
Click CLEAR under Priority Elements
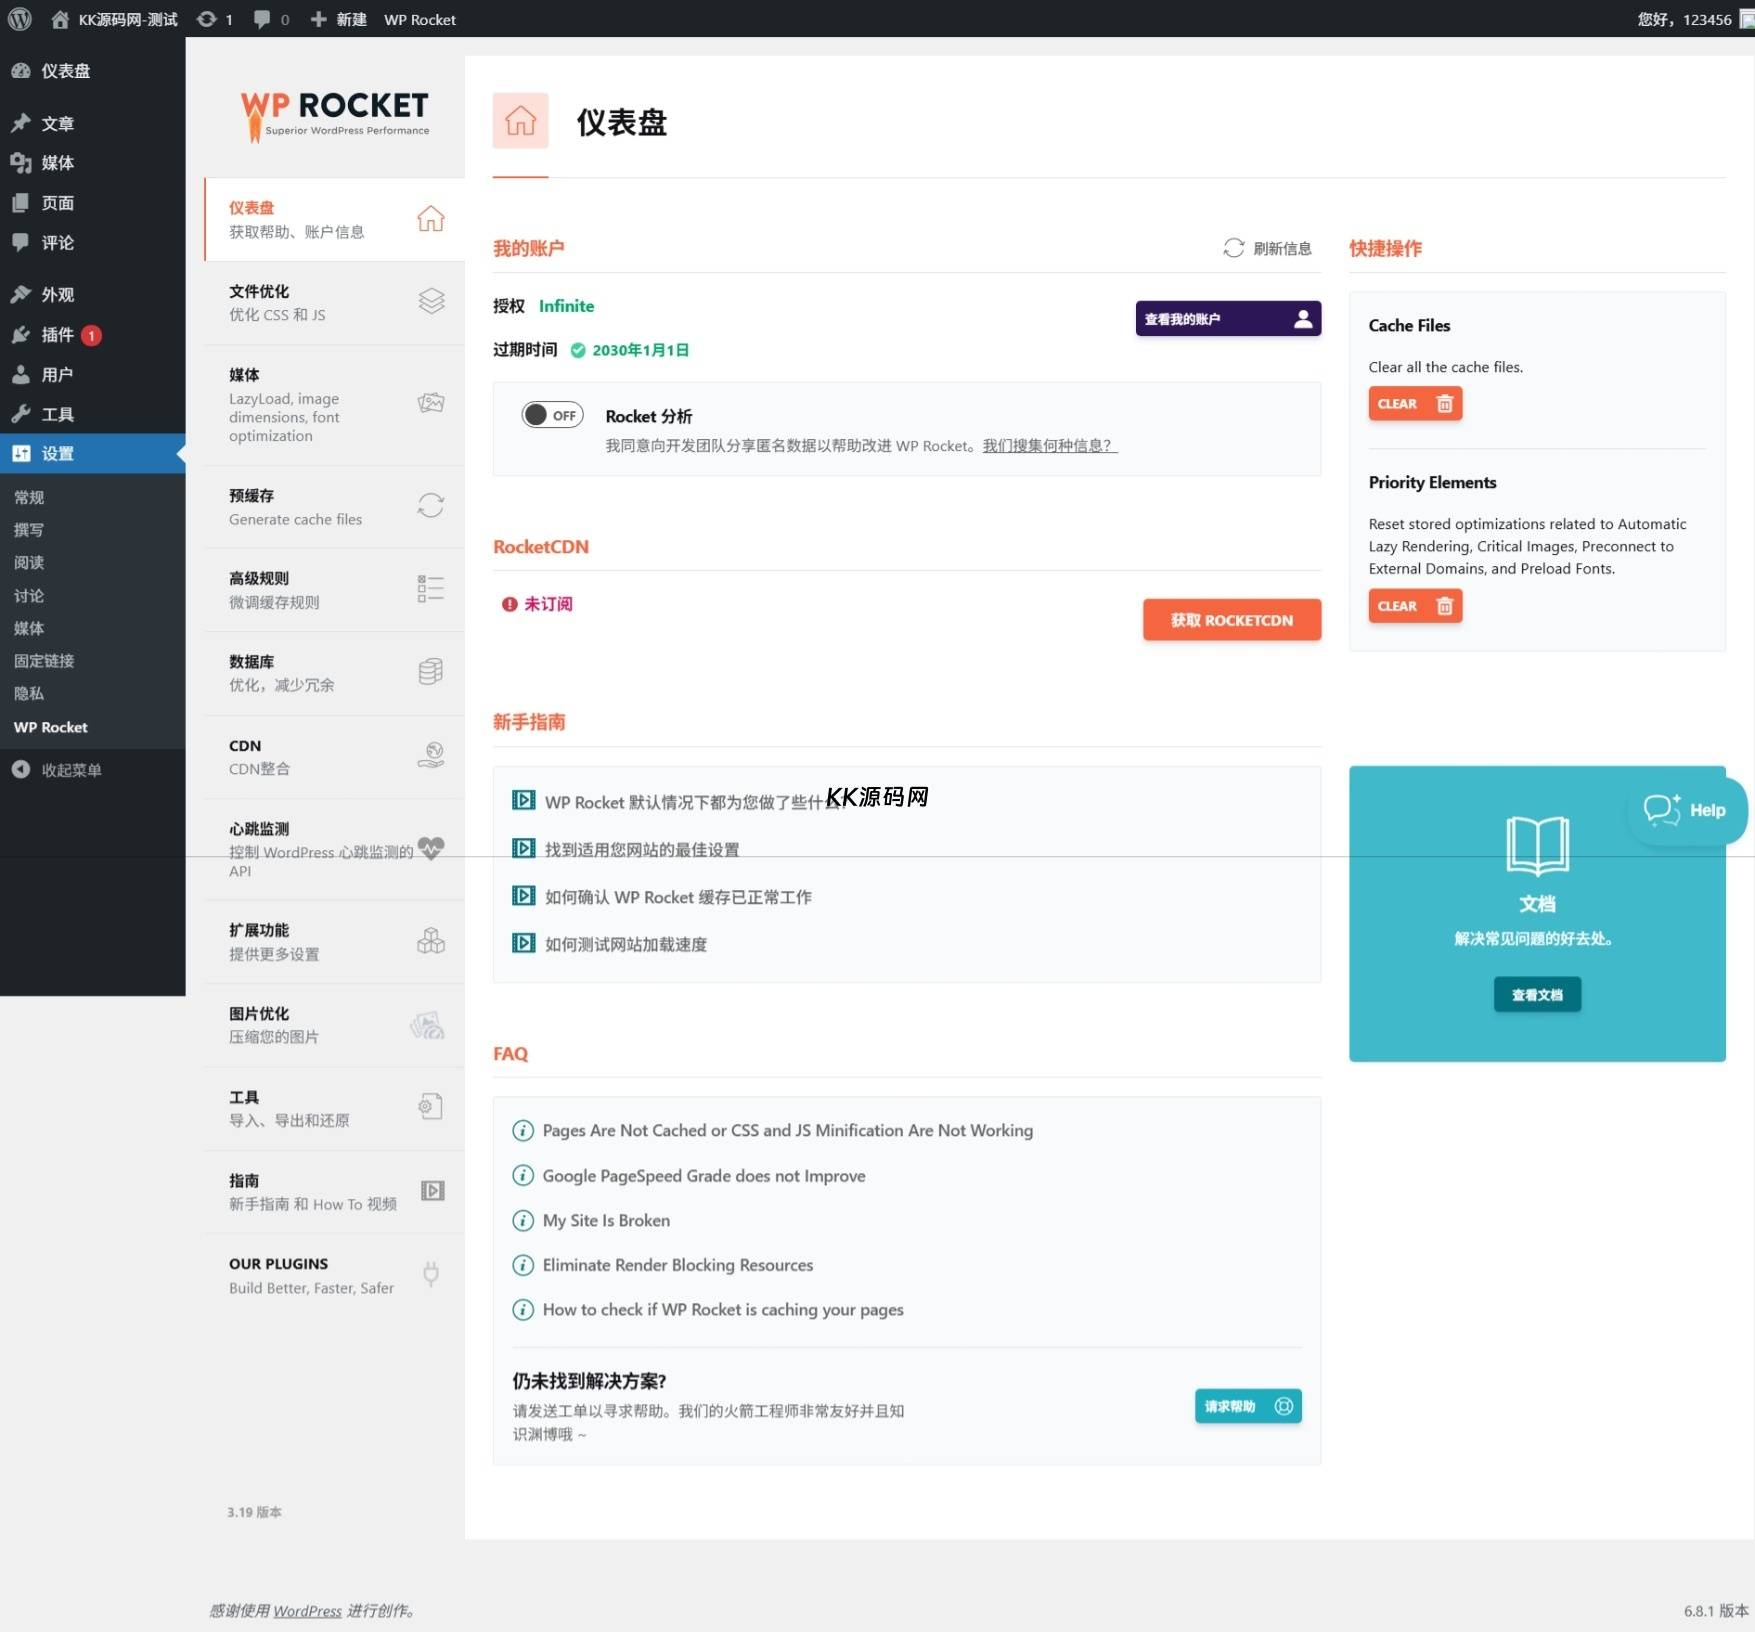1415,606
